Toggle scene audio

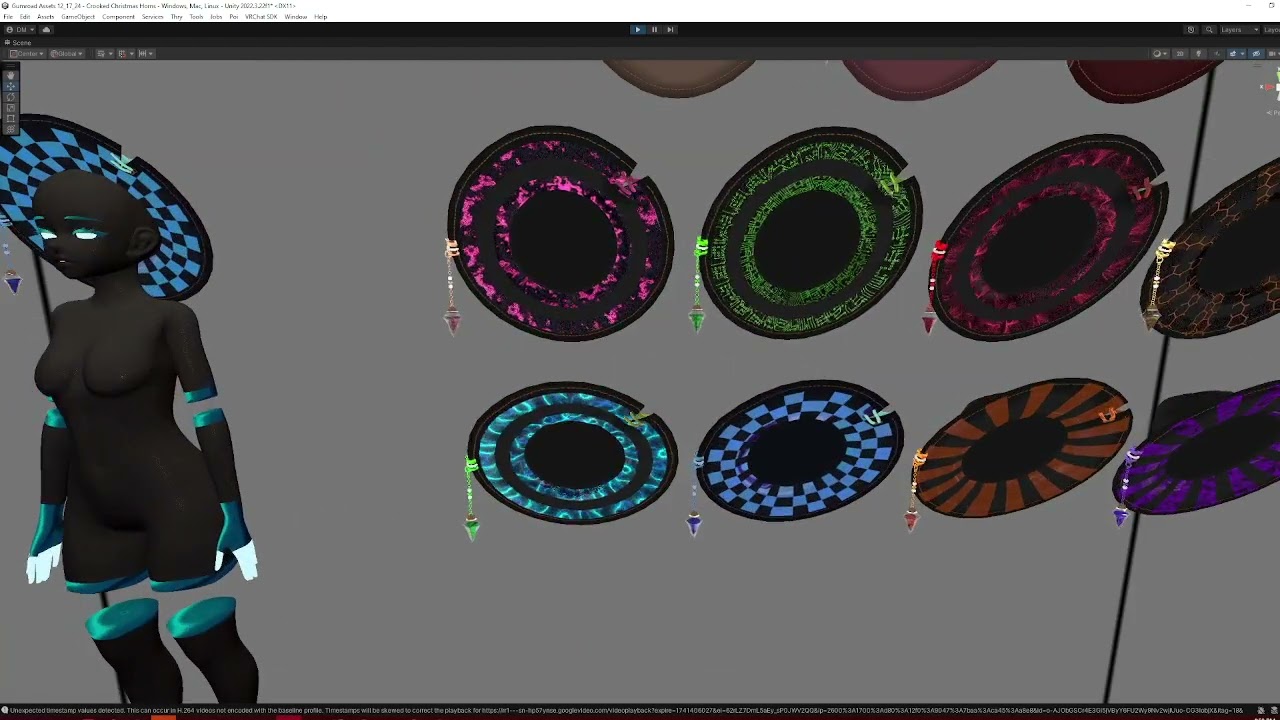(1217, 54)
